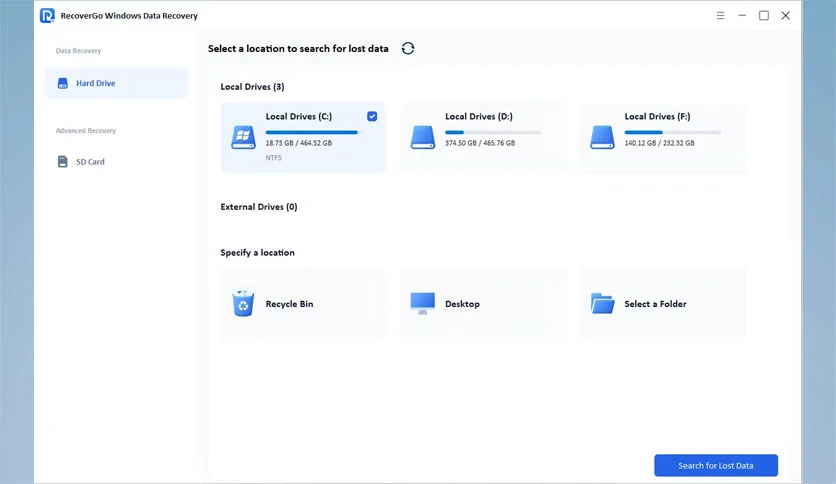Click the Advanced Recovery section label
This screenshot has height=484, width=836.
click(x=86, y=131)
